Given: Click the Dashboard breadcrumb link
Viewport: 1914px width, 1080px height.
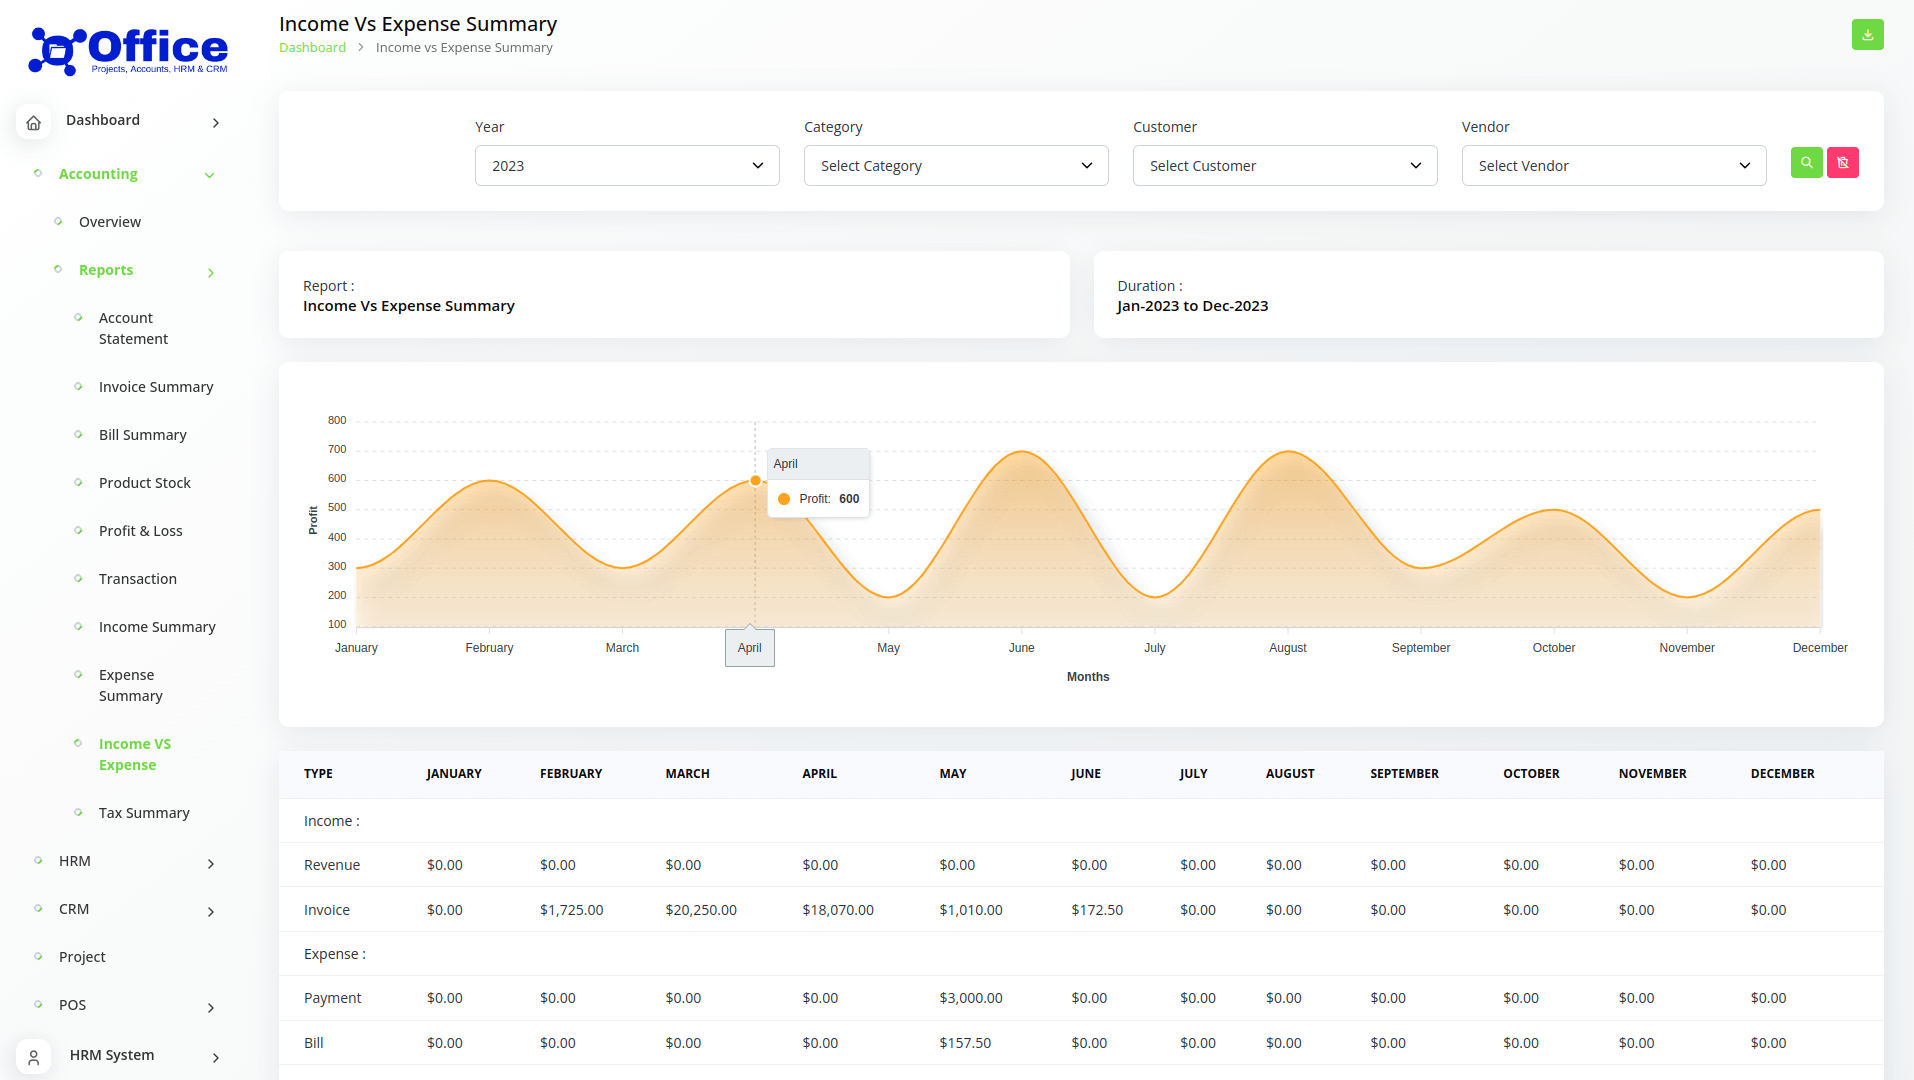Looking at the screenshot, I should tap(312, 48).
